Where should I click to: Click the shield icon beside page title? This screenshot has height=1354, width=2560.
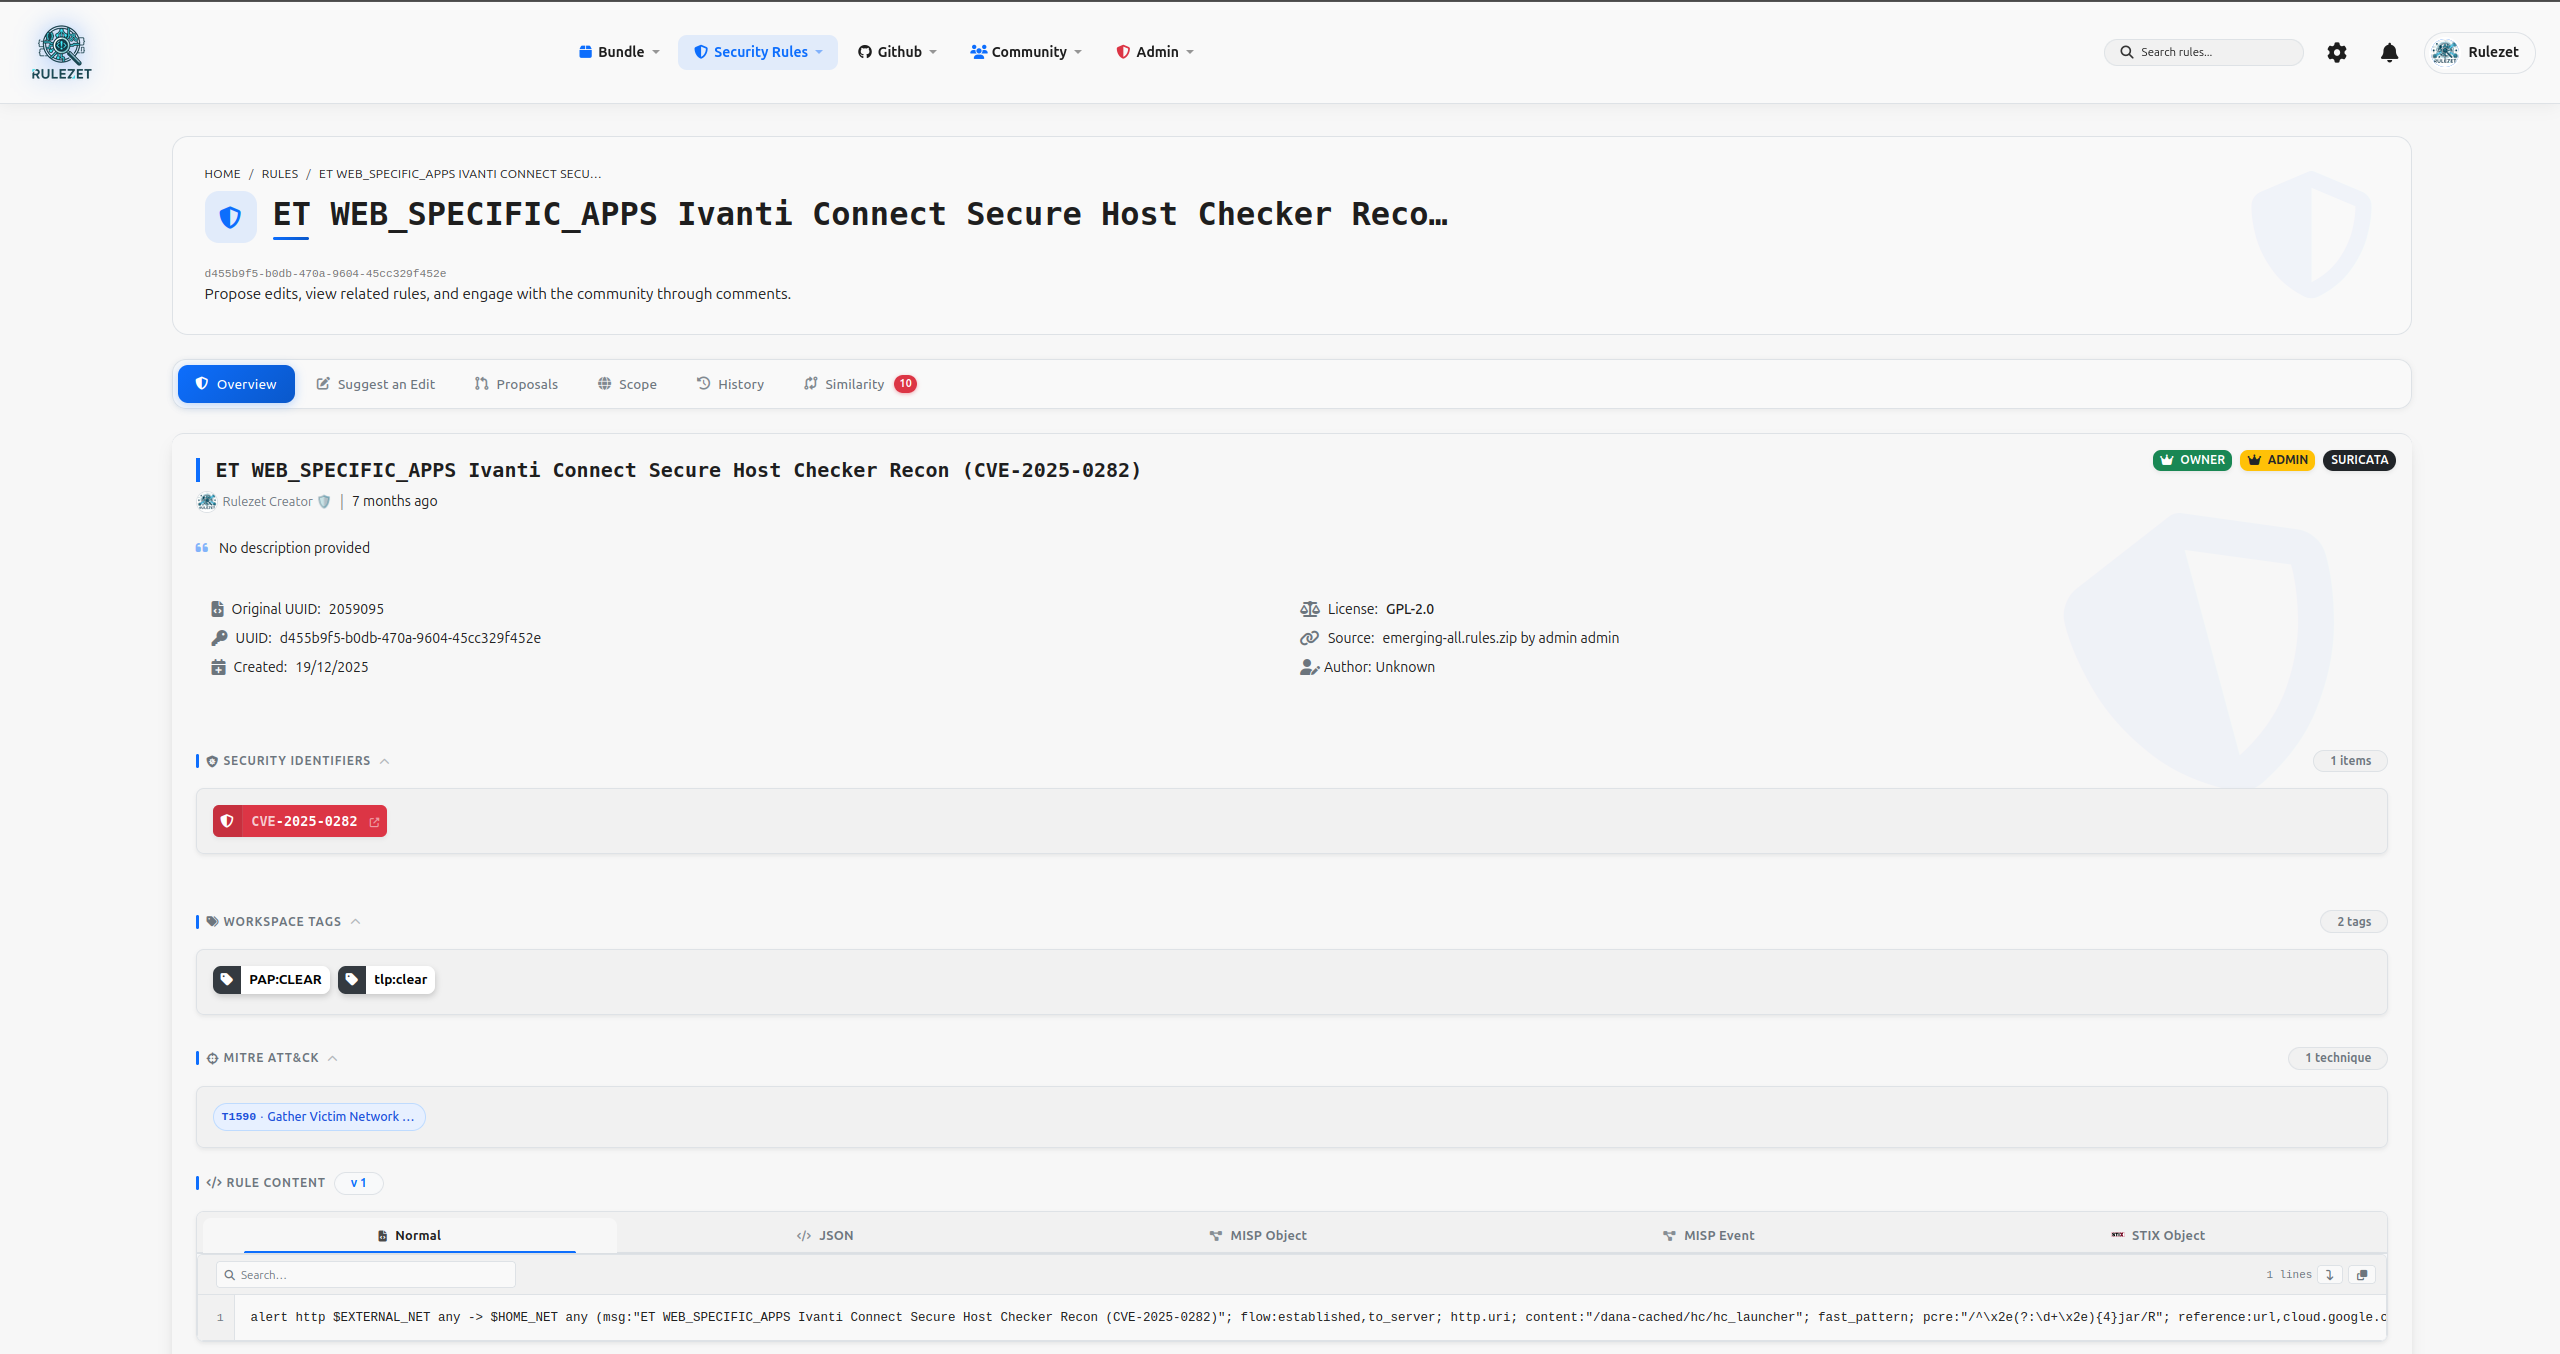click(x=230, y=217)
